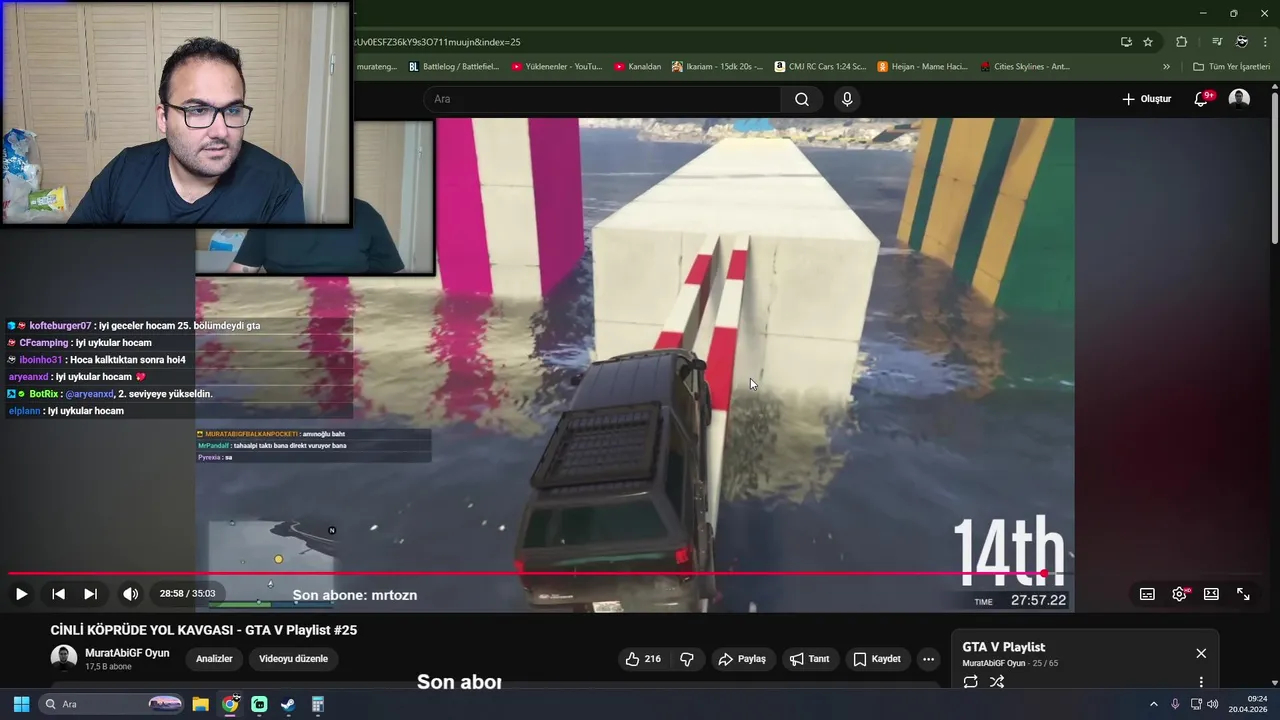Screen dimensions: 1280x720
Task: Play the YouTube video
Action: pos(21,594)
